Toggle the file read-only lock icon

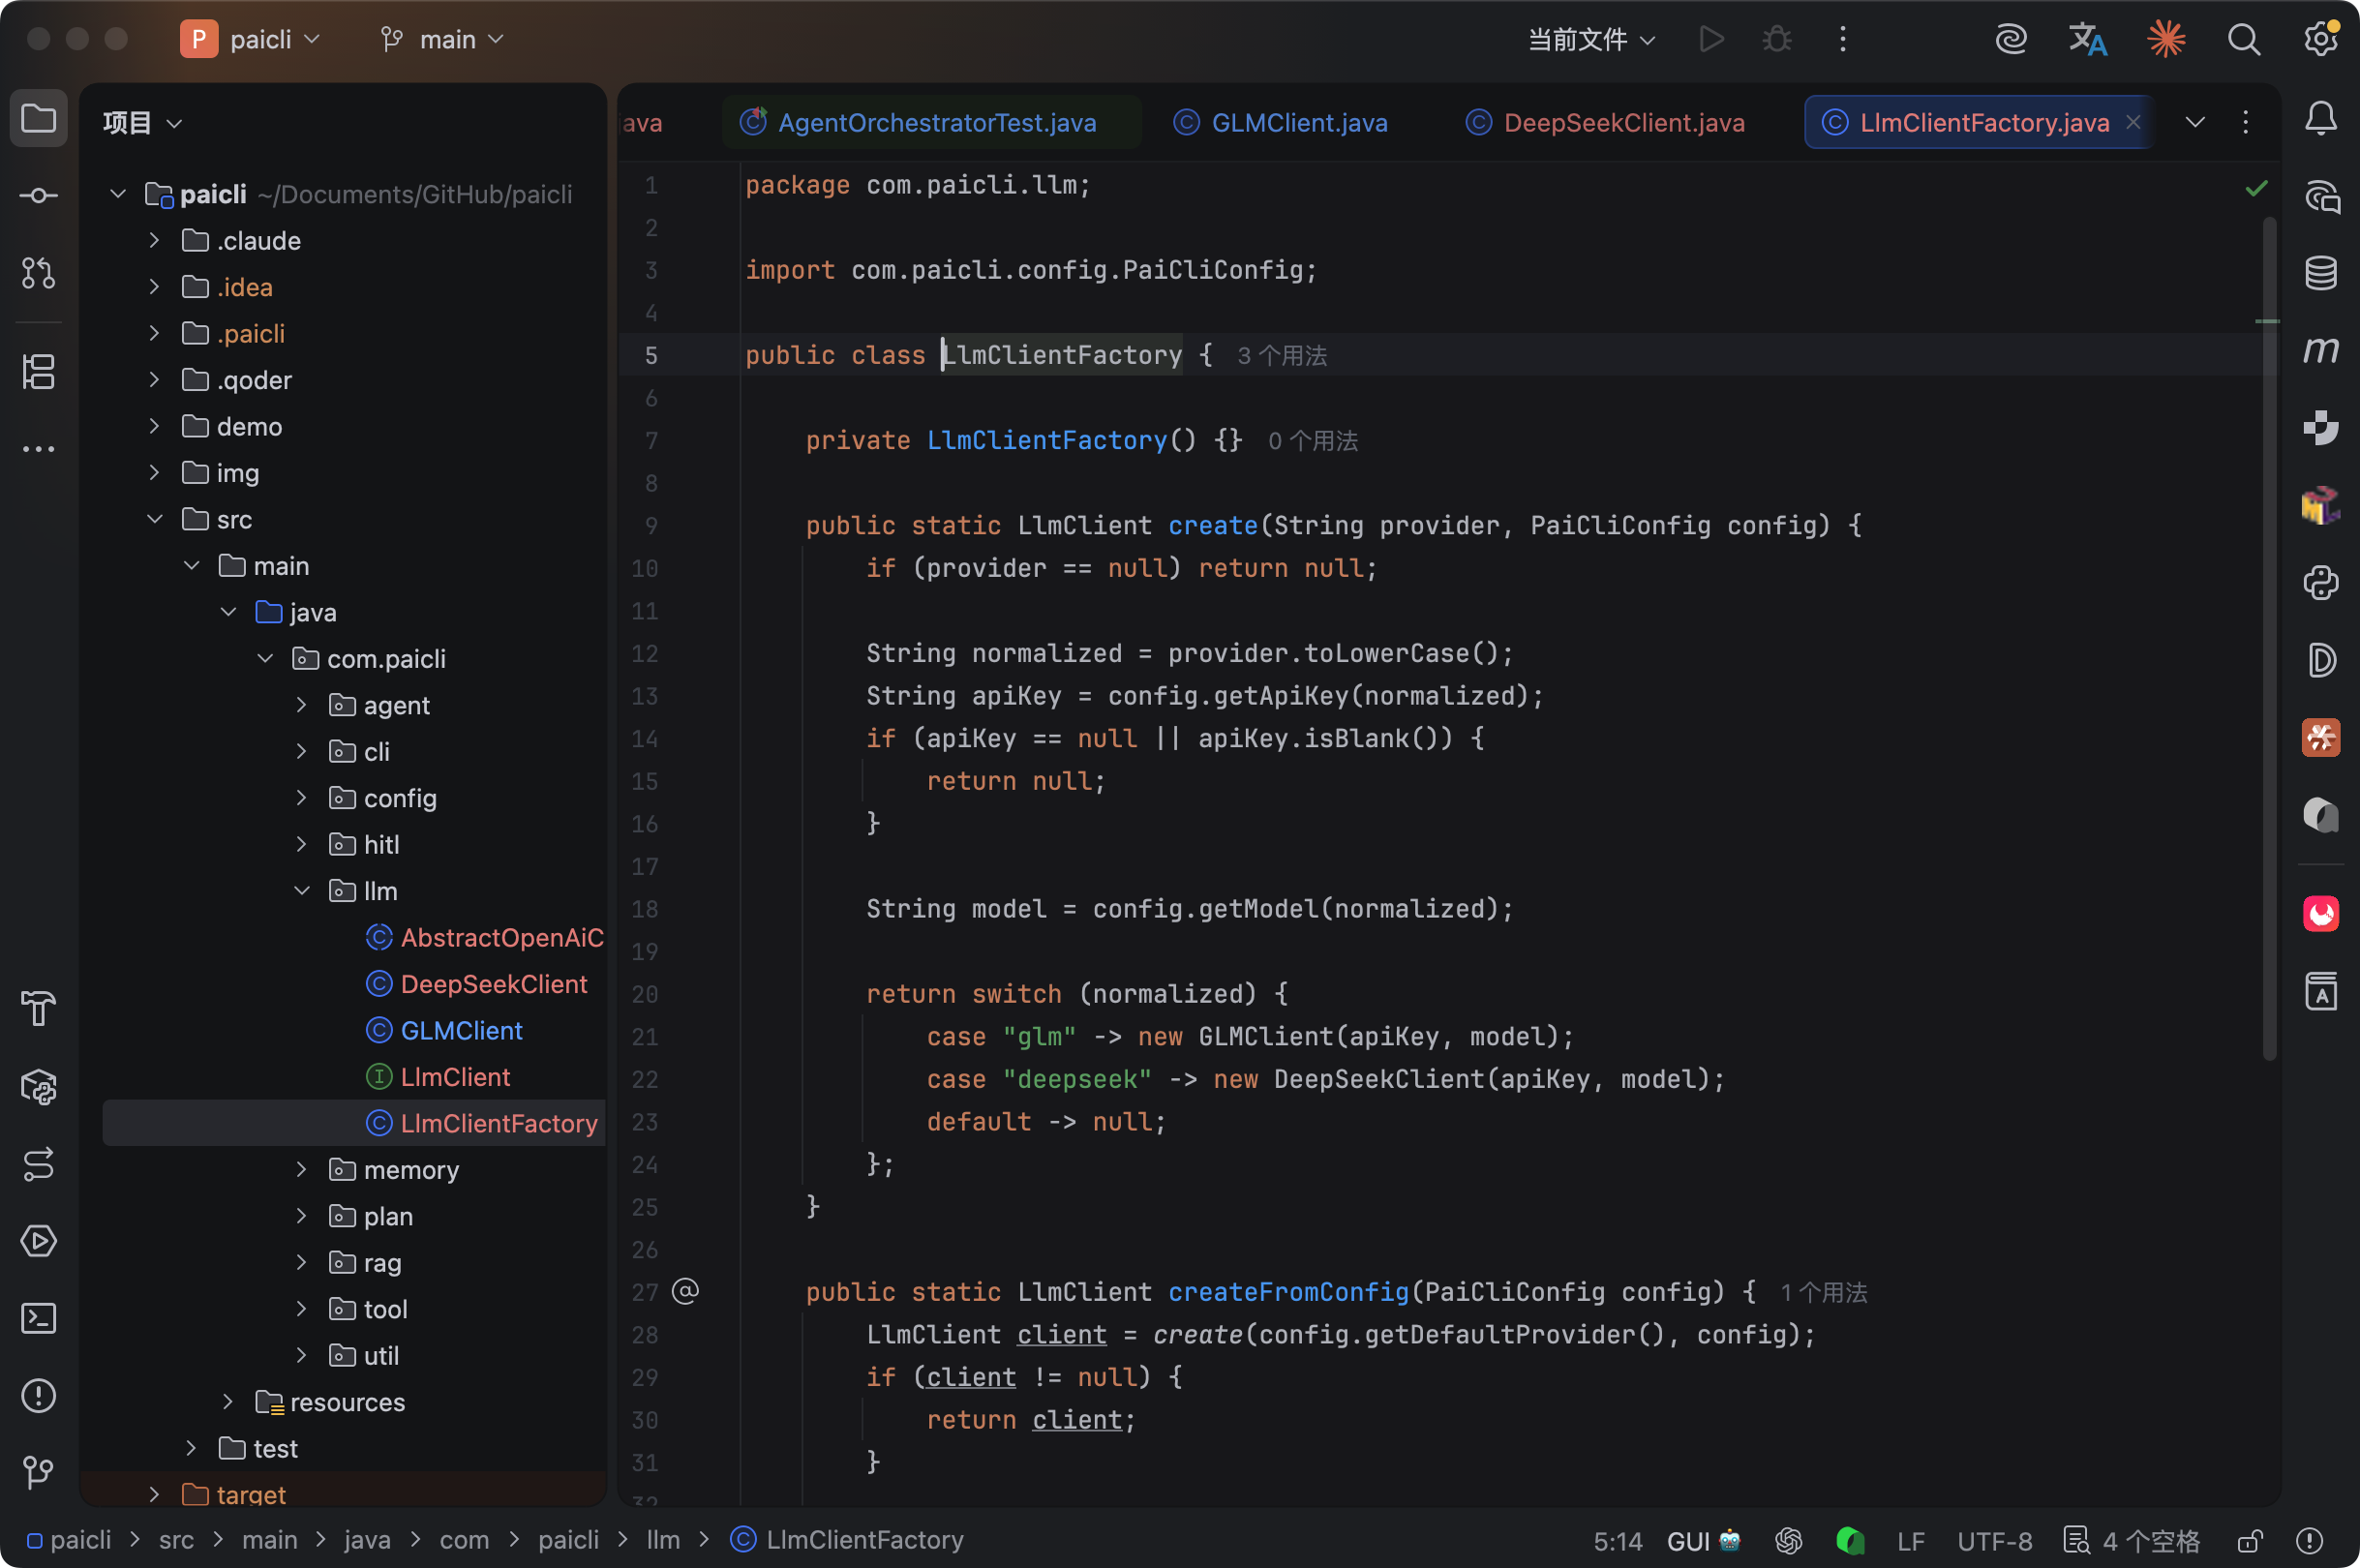tap(2250, 1541)
